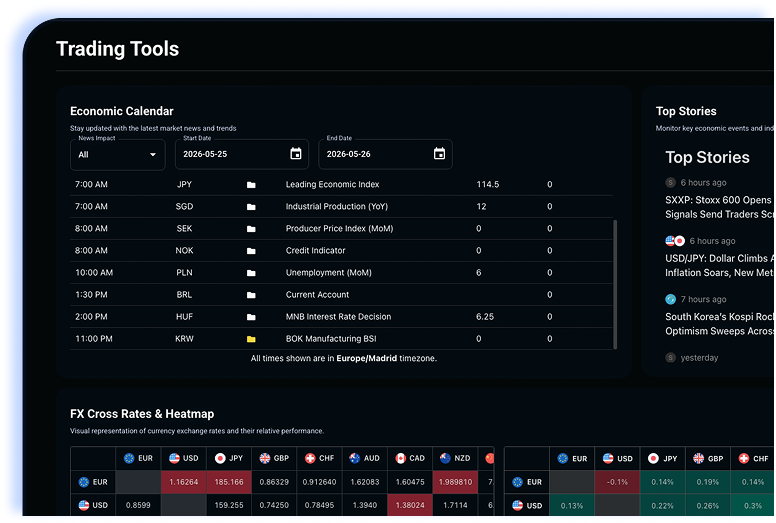Click the BOK Manufacturing BSI event
Image resolution: width=776 pixels, height=523 pixels.
tap(331, 339)
